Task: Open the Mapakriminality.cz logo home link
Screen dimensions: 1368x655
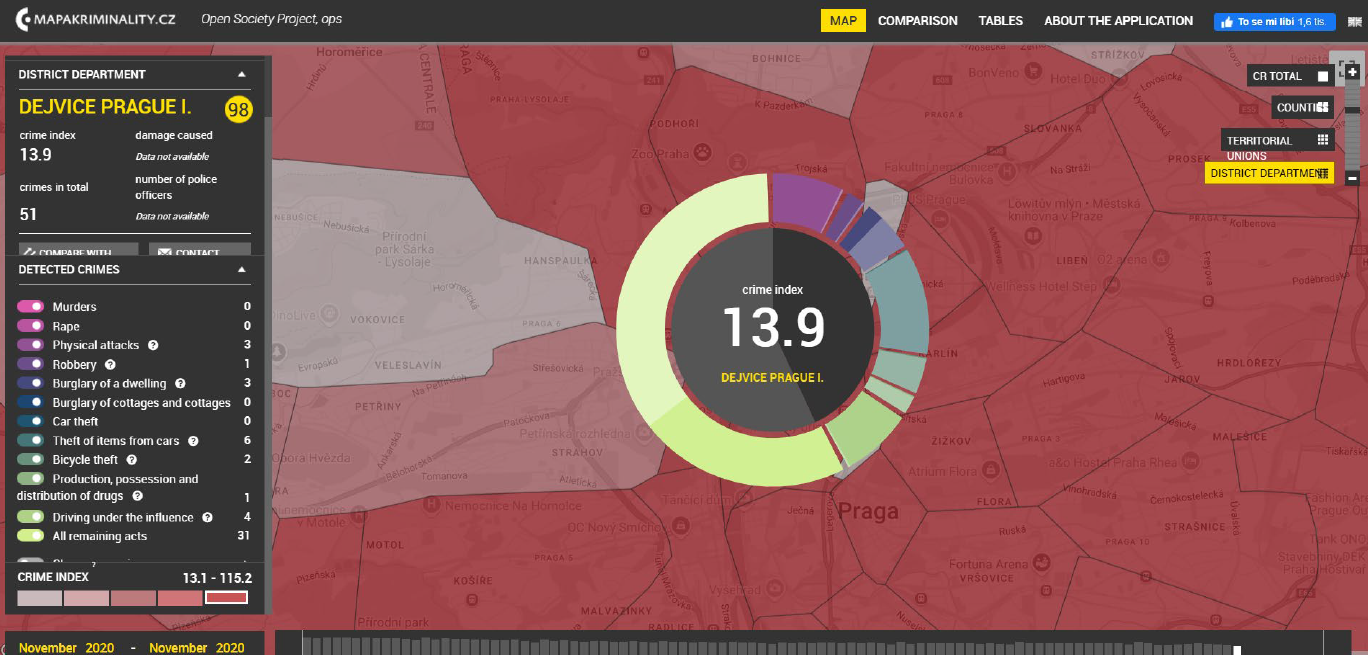Action: (x=95, y=20)
